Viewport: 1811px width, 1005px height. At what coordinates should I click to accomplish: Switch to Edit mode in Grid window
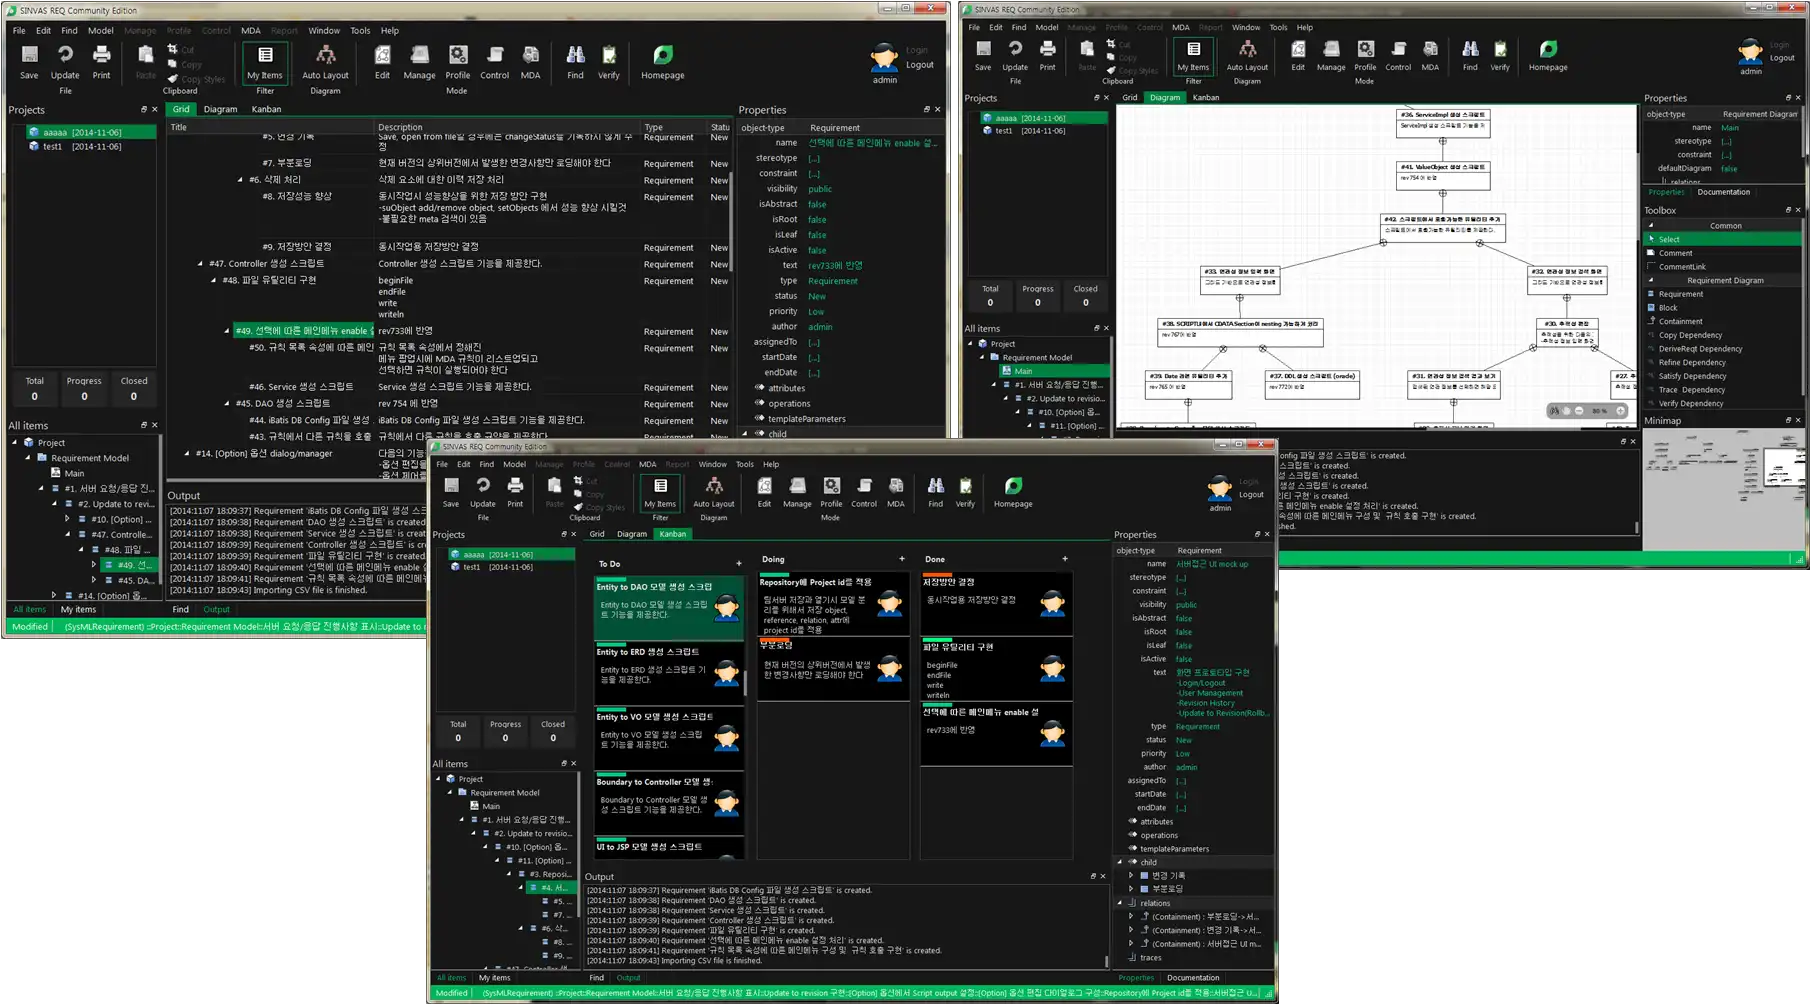click(382, 61)
